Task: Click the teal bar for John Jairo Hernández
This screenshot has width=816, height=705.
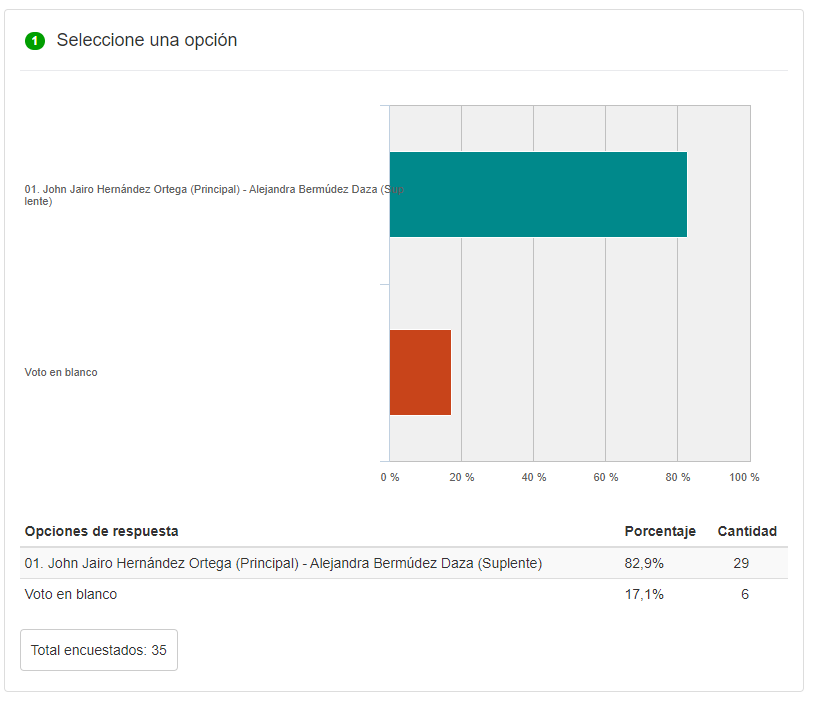Action: coord(538,195)
